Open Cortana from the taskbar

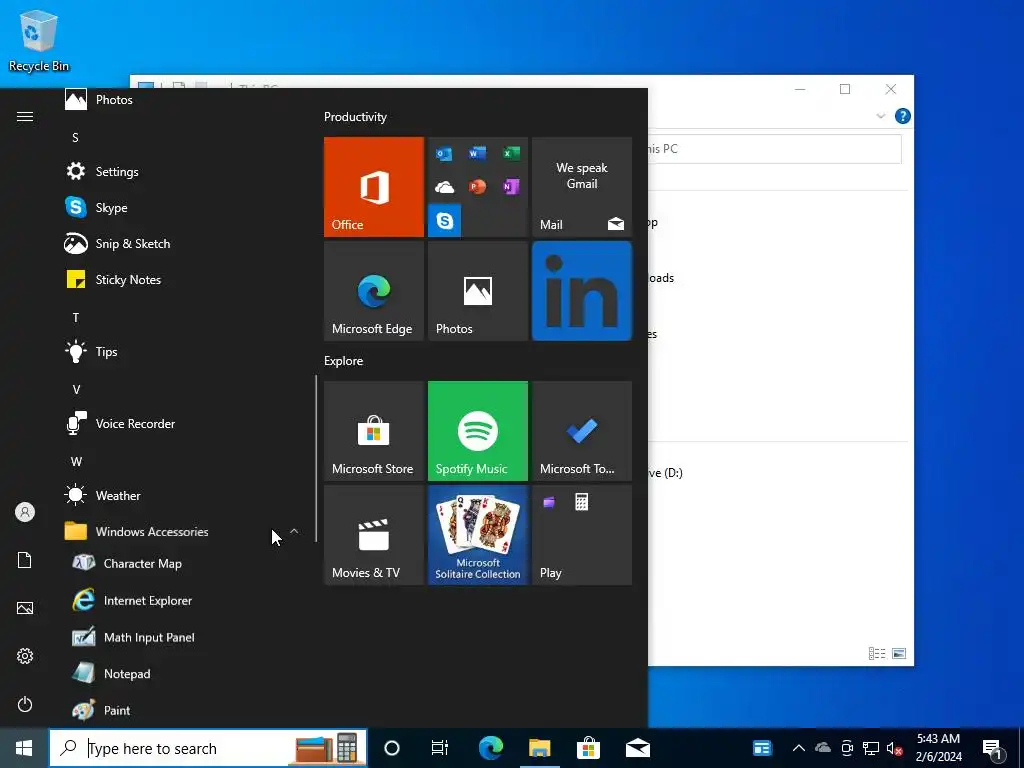click(x=392, y=748)
